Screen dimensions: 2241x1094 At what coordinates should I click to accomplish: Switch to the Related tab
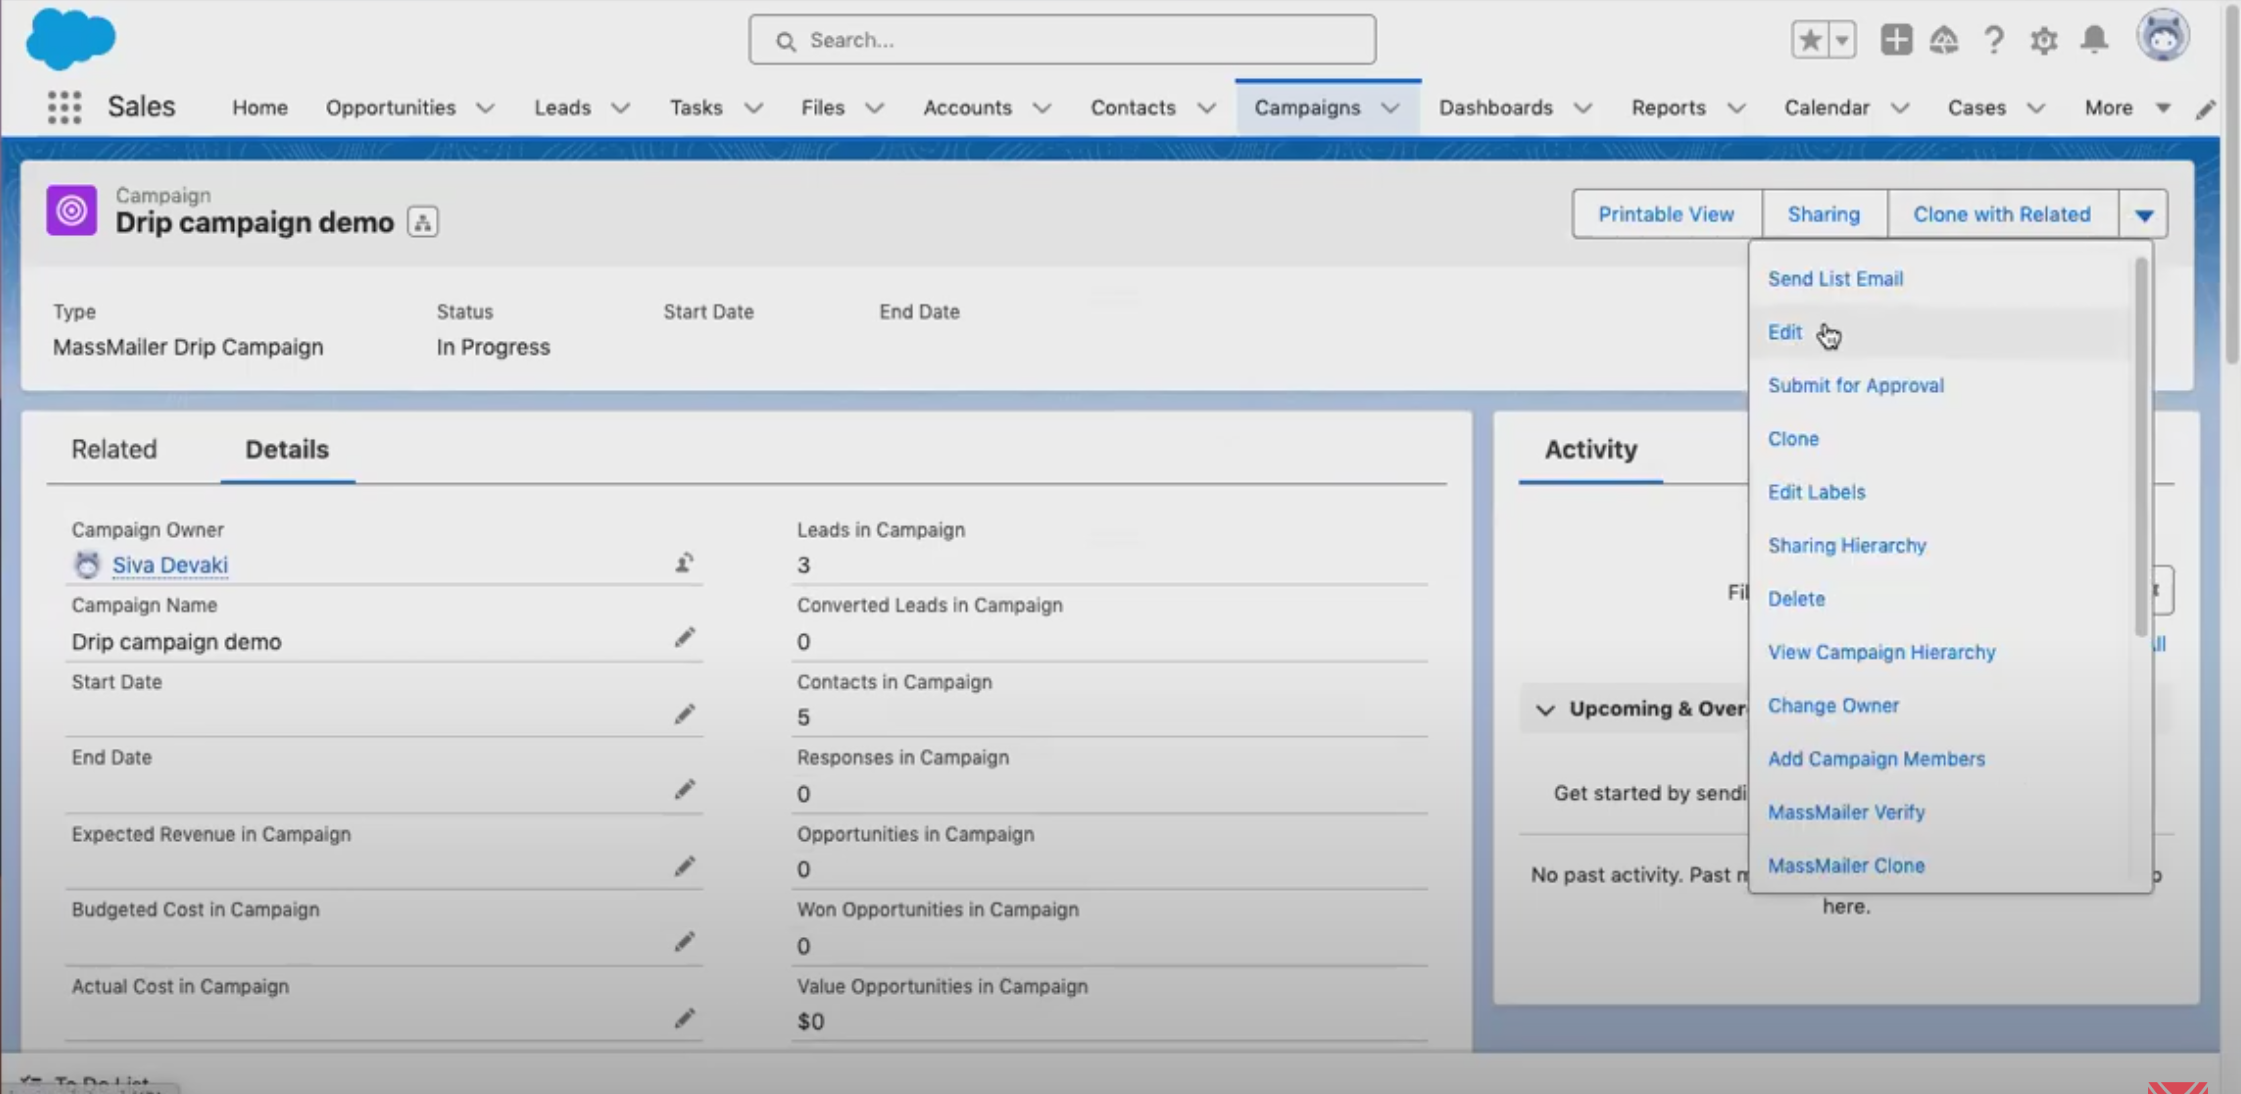[x=114, y=450]
